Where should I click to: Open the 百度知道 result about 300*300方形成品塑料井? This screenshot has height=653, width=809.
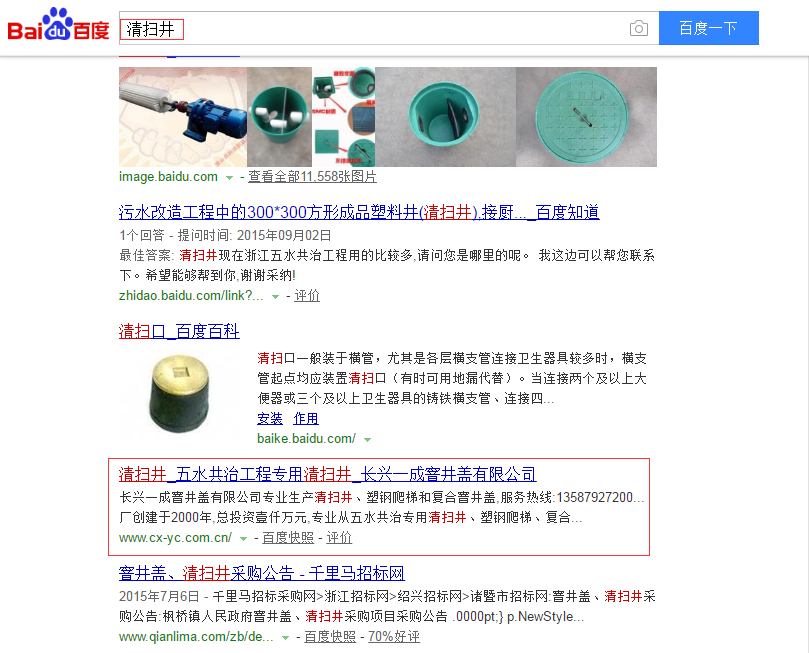359,212
